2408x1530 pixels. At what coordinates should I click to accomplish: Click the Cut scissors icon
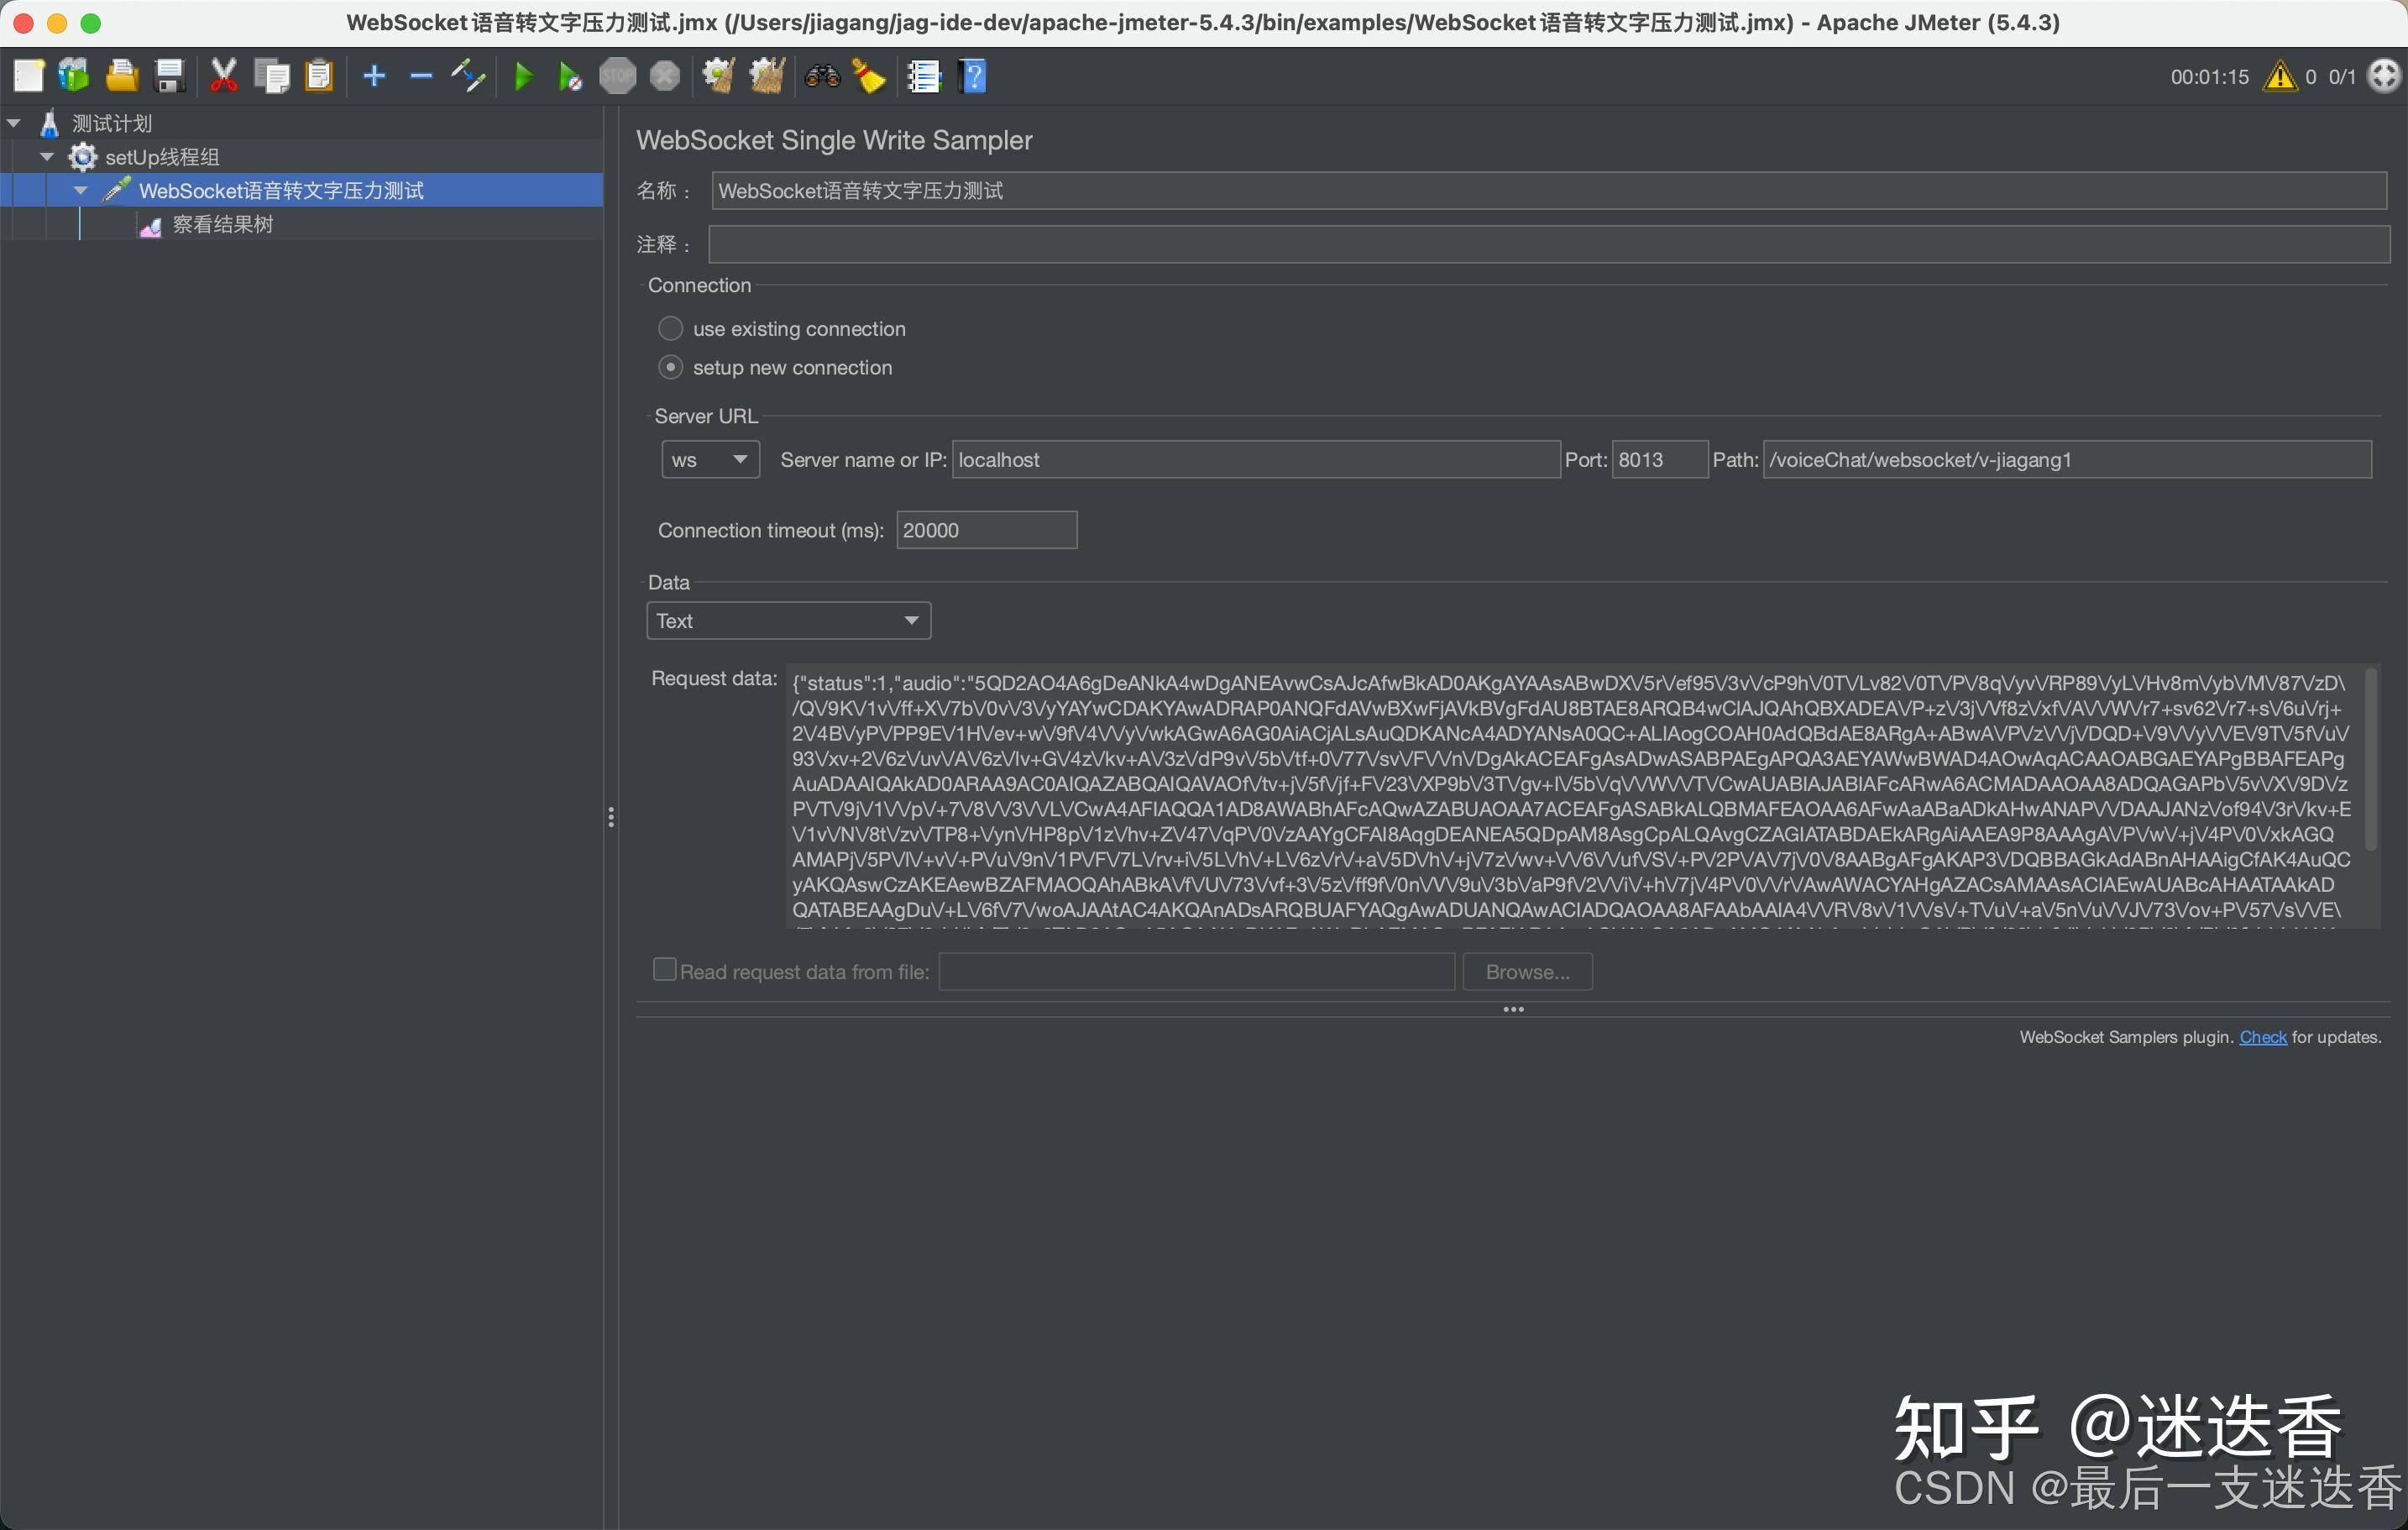224,76
